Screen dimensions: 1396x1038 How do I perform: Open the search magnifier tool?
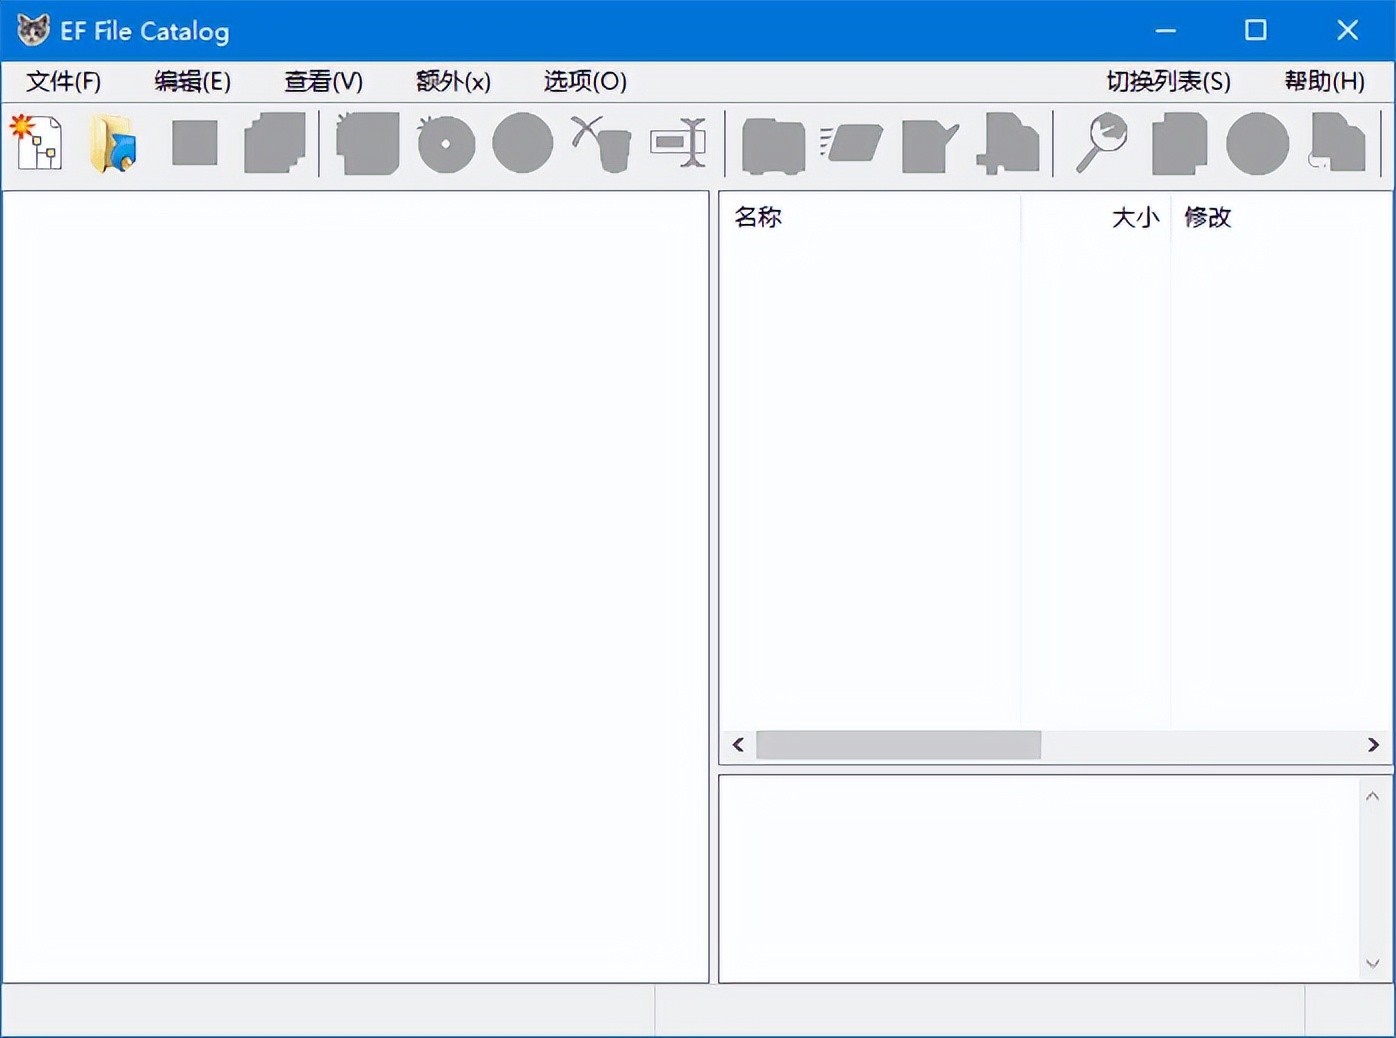tap(1100, 144)
